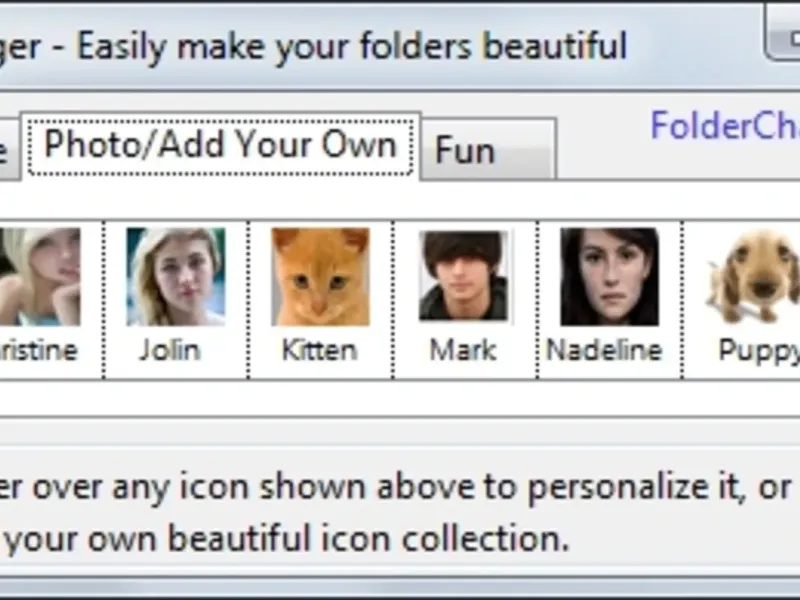
Task: Click the 'Puppy' name label
Action: pos(758,350)
